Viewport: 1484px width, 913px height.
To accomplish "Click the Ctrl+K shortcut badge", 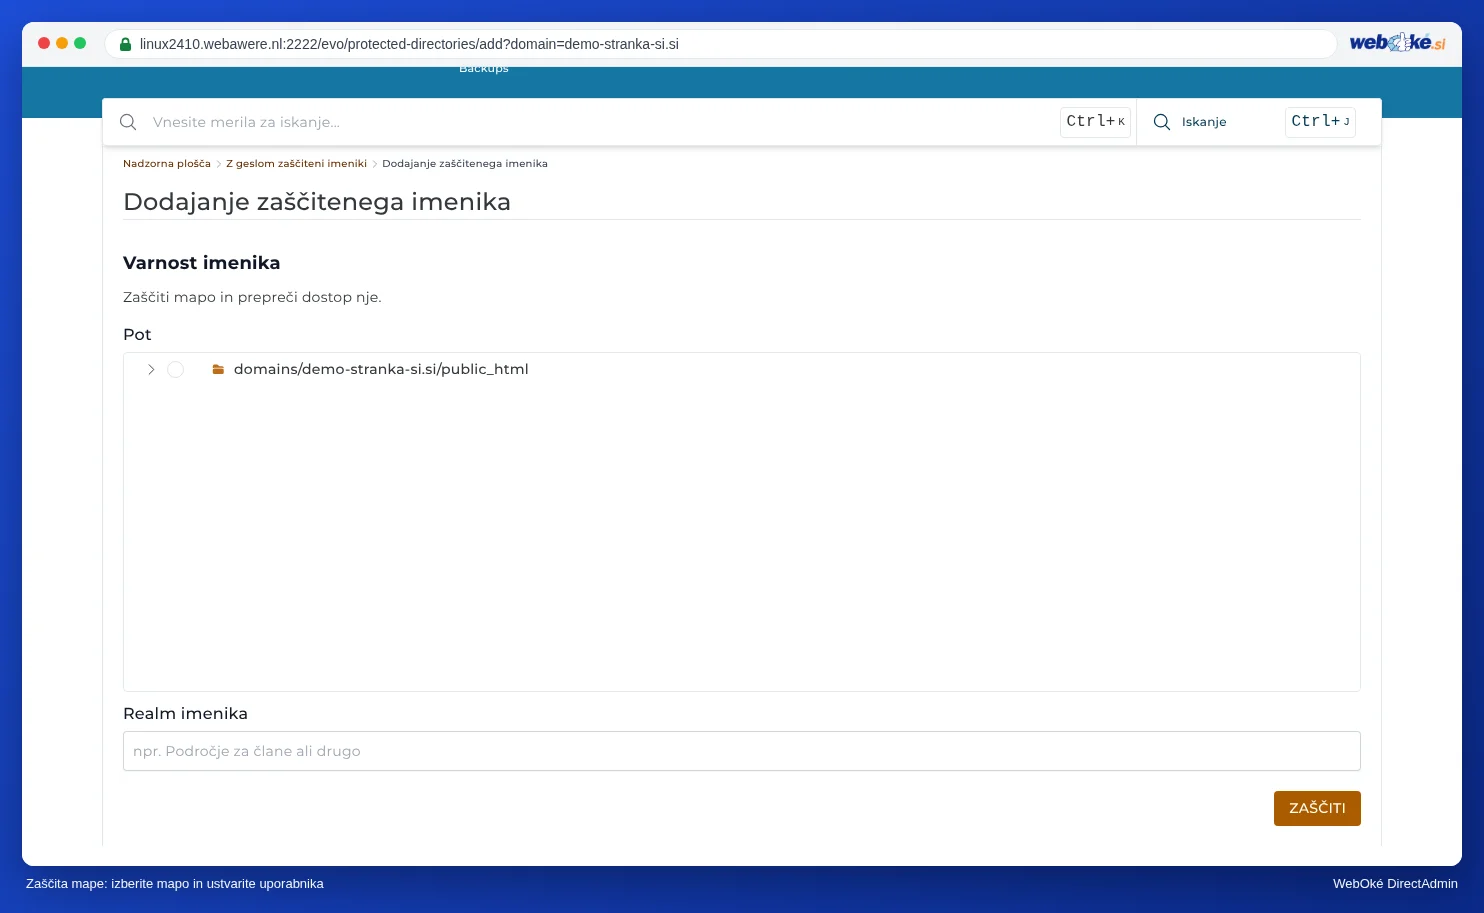I will (1095, 122).
